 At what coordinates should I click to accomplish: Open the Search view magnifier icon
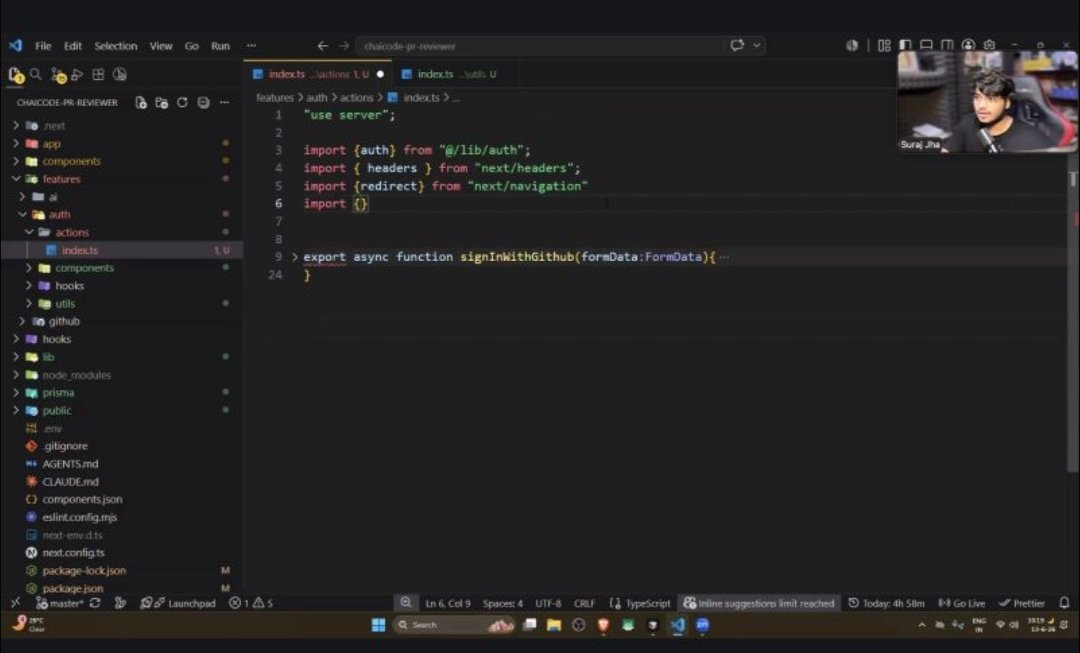[x=36, y=74]
